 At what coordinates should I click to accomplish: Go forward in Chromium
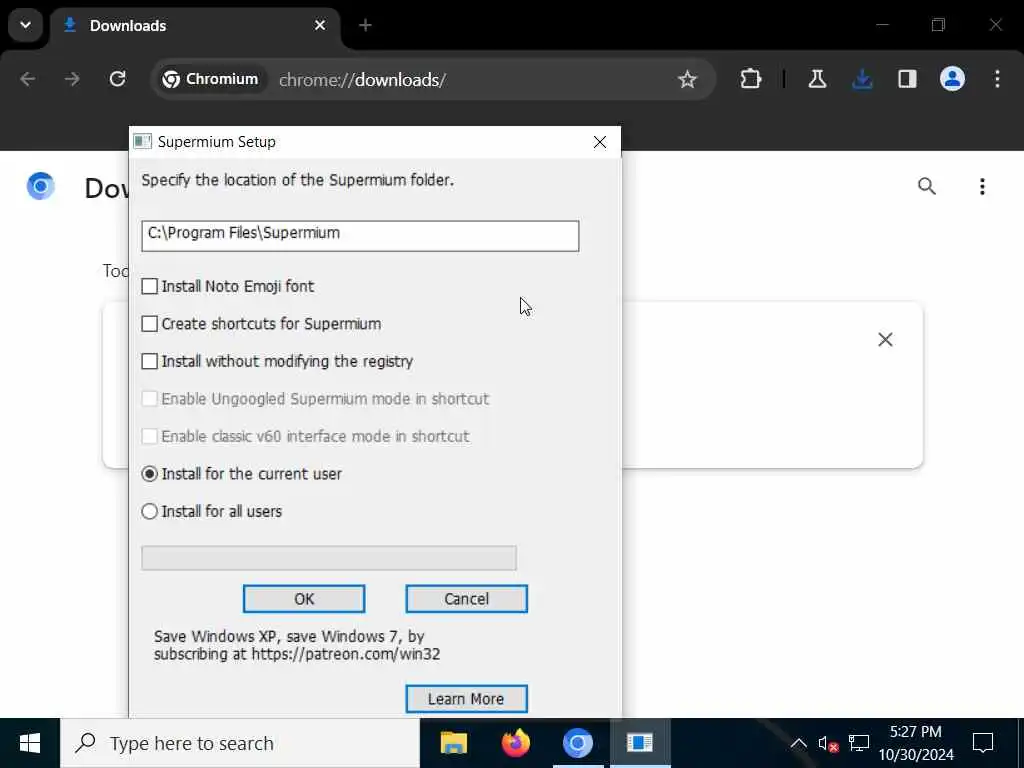(72, 79)
